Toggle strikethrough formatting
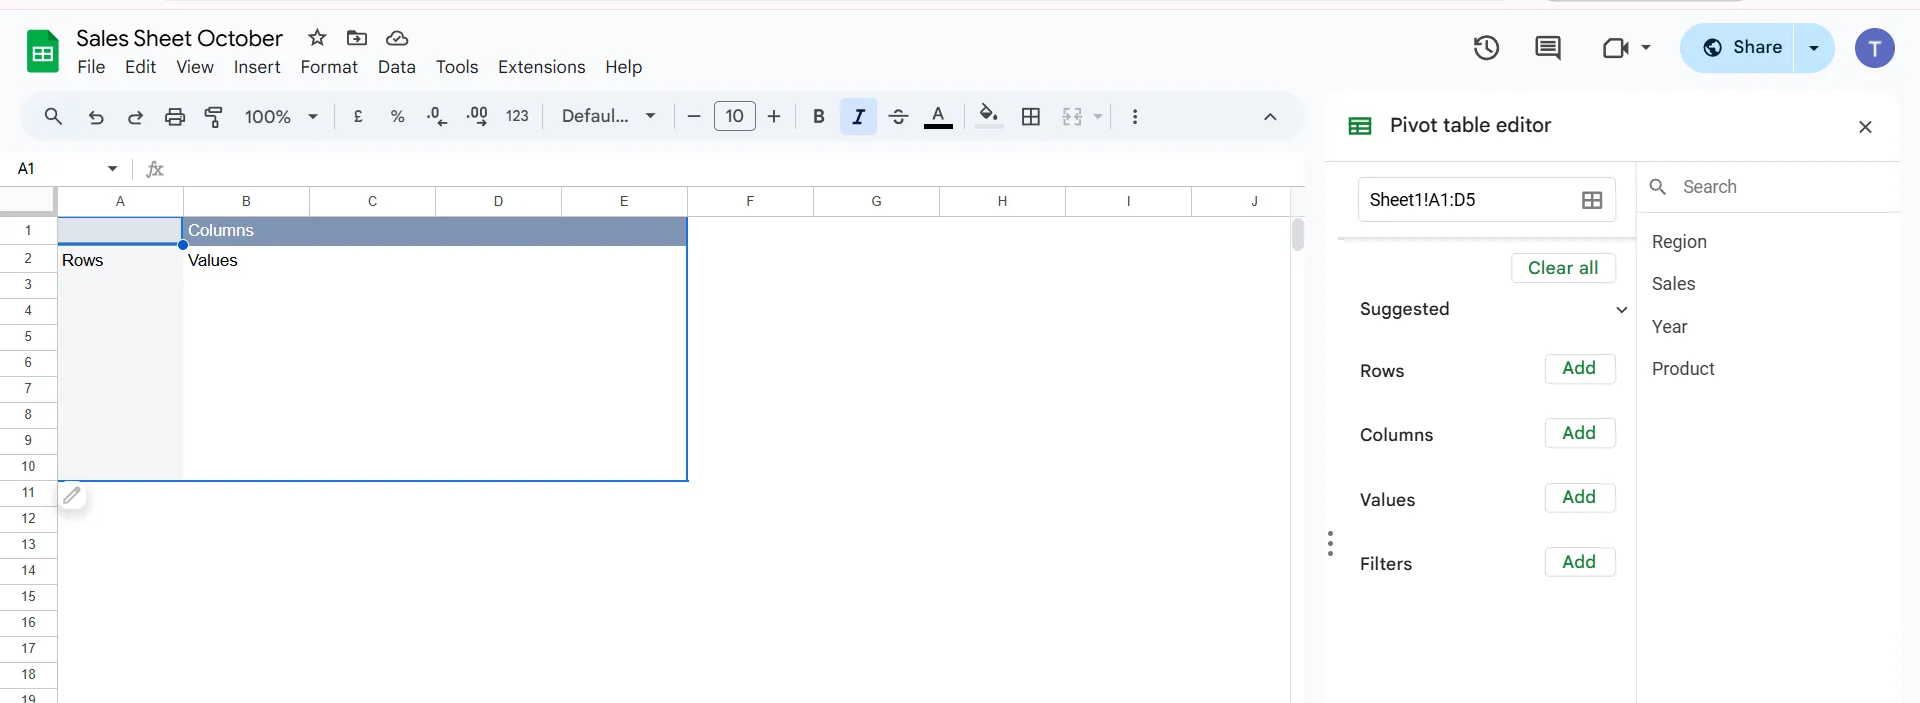Screen dimensions: 1920x703 point(898,116)
